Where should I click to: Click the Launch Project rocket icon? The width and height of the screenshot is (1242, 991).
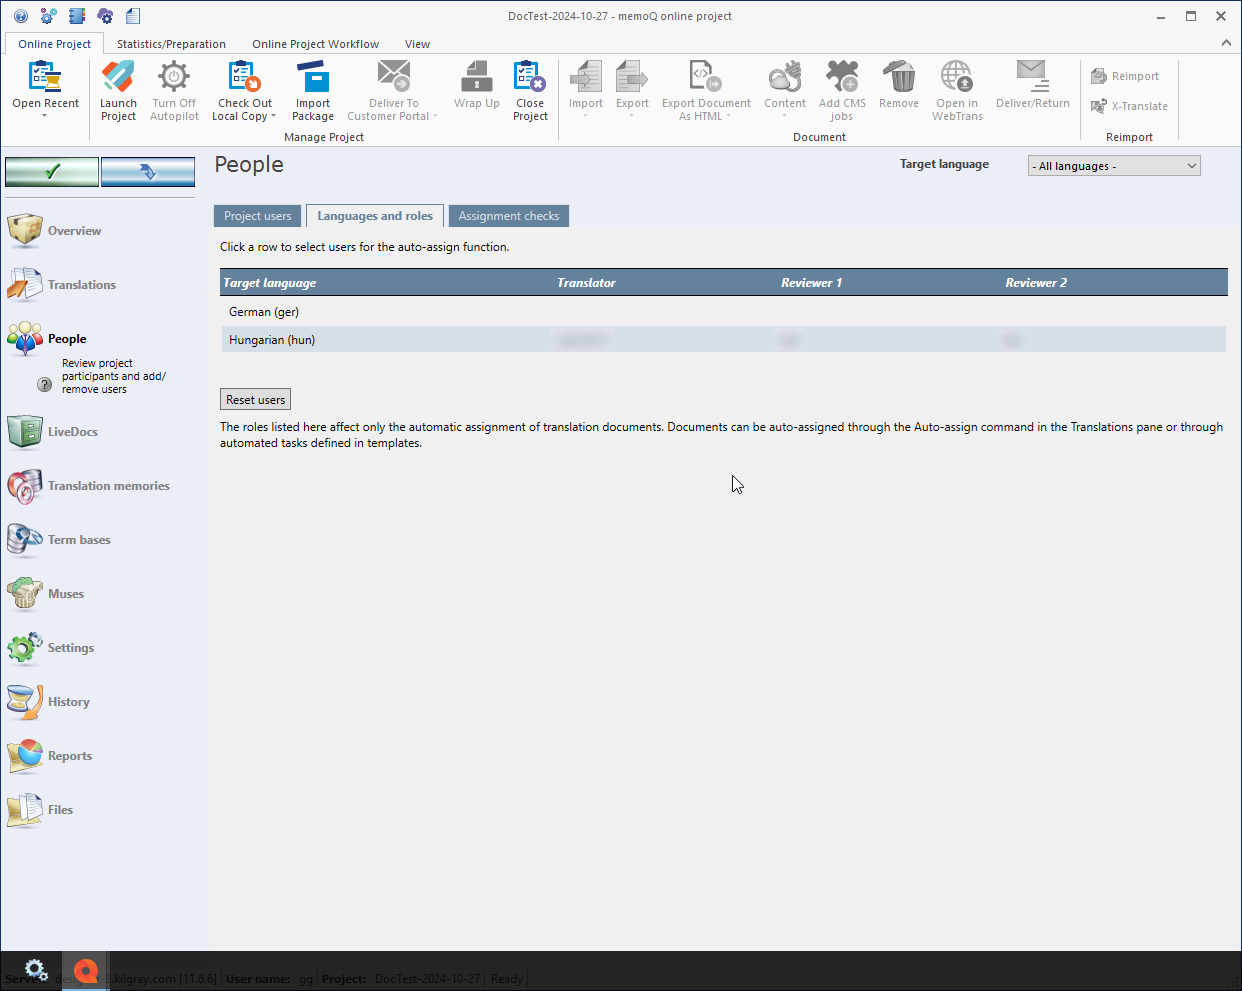coord(118,78)
